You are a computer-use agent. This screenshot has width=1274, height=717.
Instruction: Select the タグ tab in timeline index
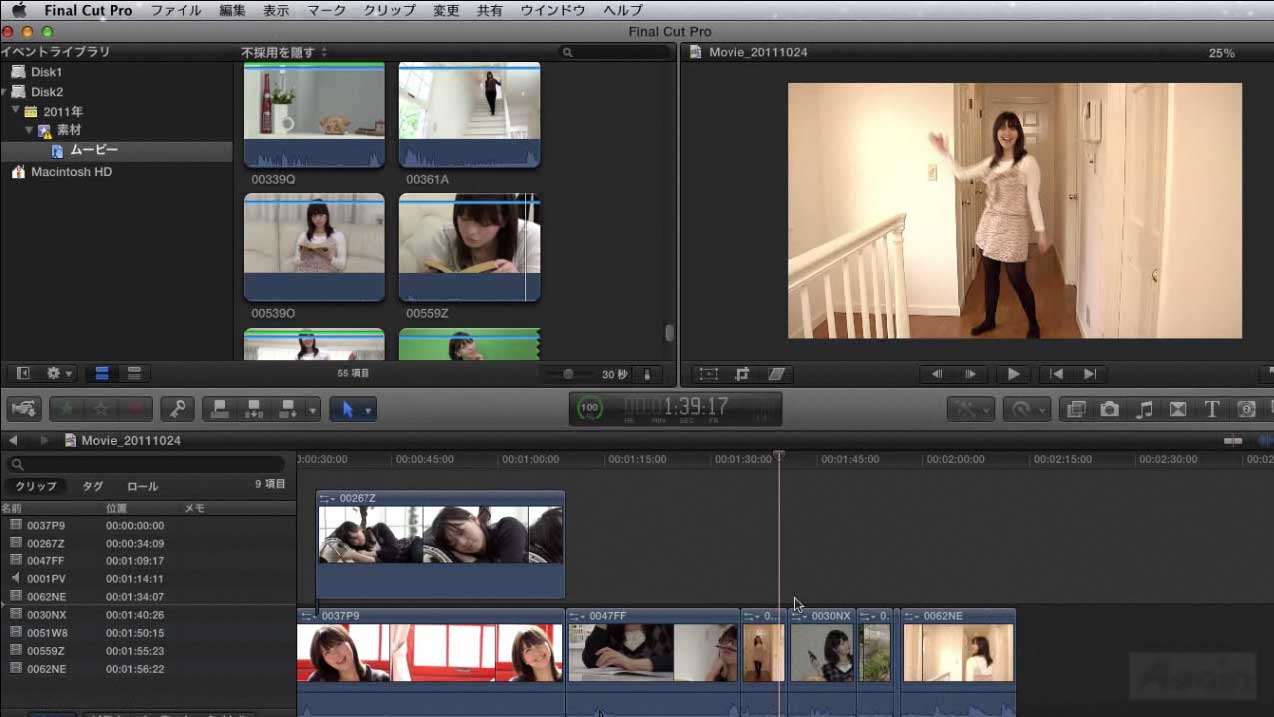click(92, 486)
